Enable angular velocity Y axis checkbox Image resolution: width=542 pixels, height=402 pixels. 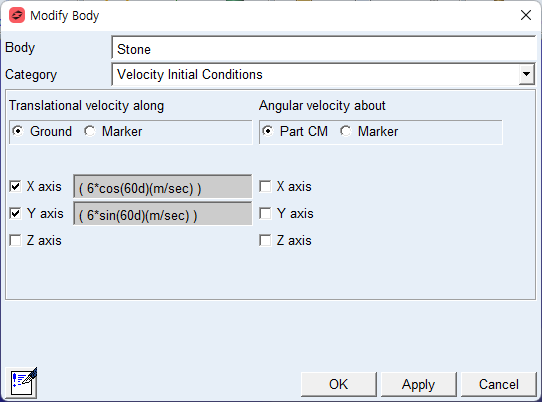click(x=265, y=213)
